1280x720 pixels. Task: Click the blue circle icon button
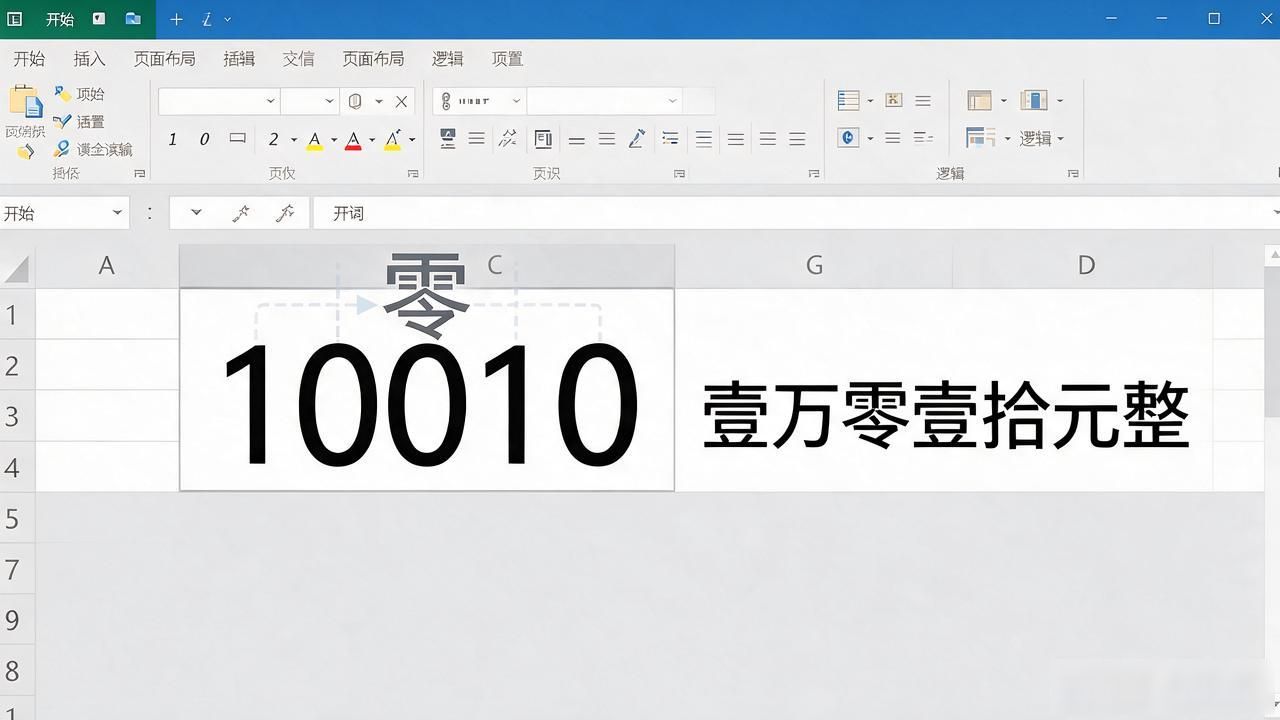(x=848, y=138)
